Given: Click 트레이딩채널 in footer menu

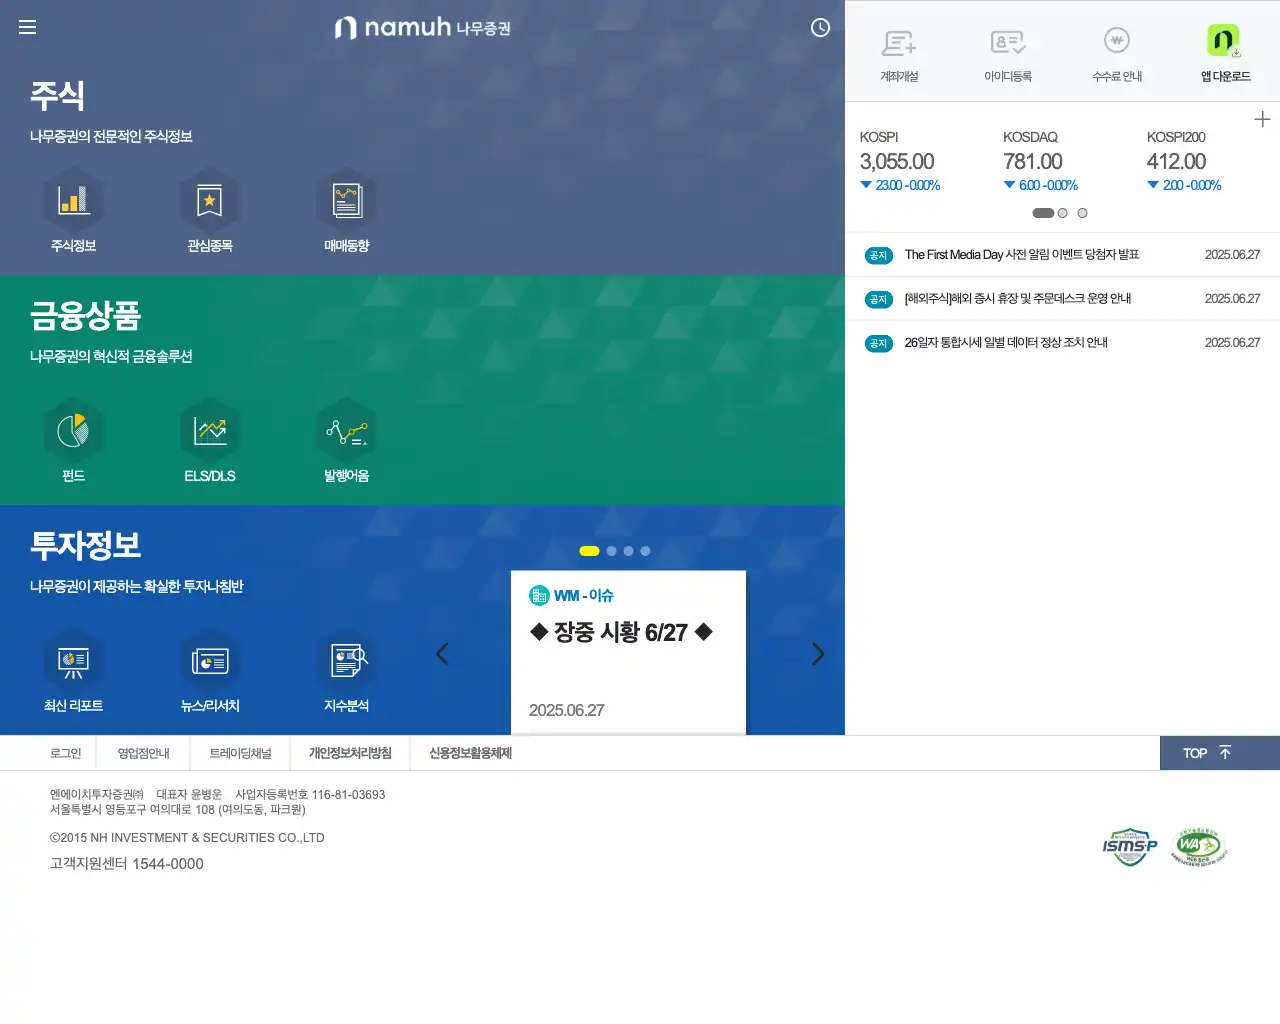Looking at the screenshot, I should [x=240, y=753].
